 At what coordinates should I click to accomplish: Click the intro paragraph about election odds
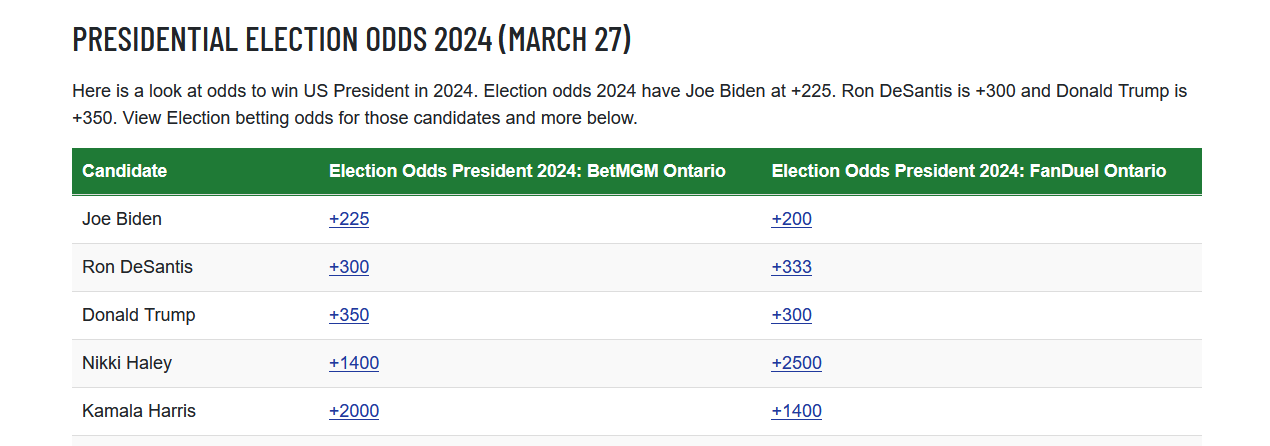pyautogui.click(x=630, y=105)
